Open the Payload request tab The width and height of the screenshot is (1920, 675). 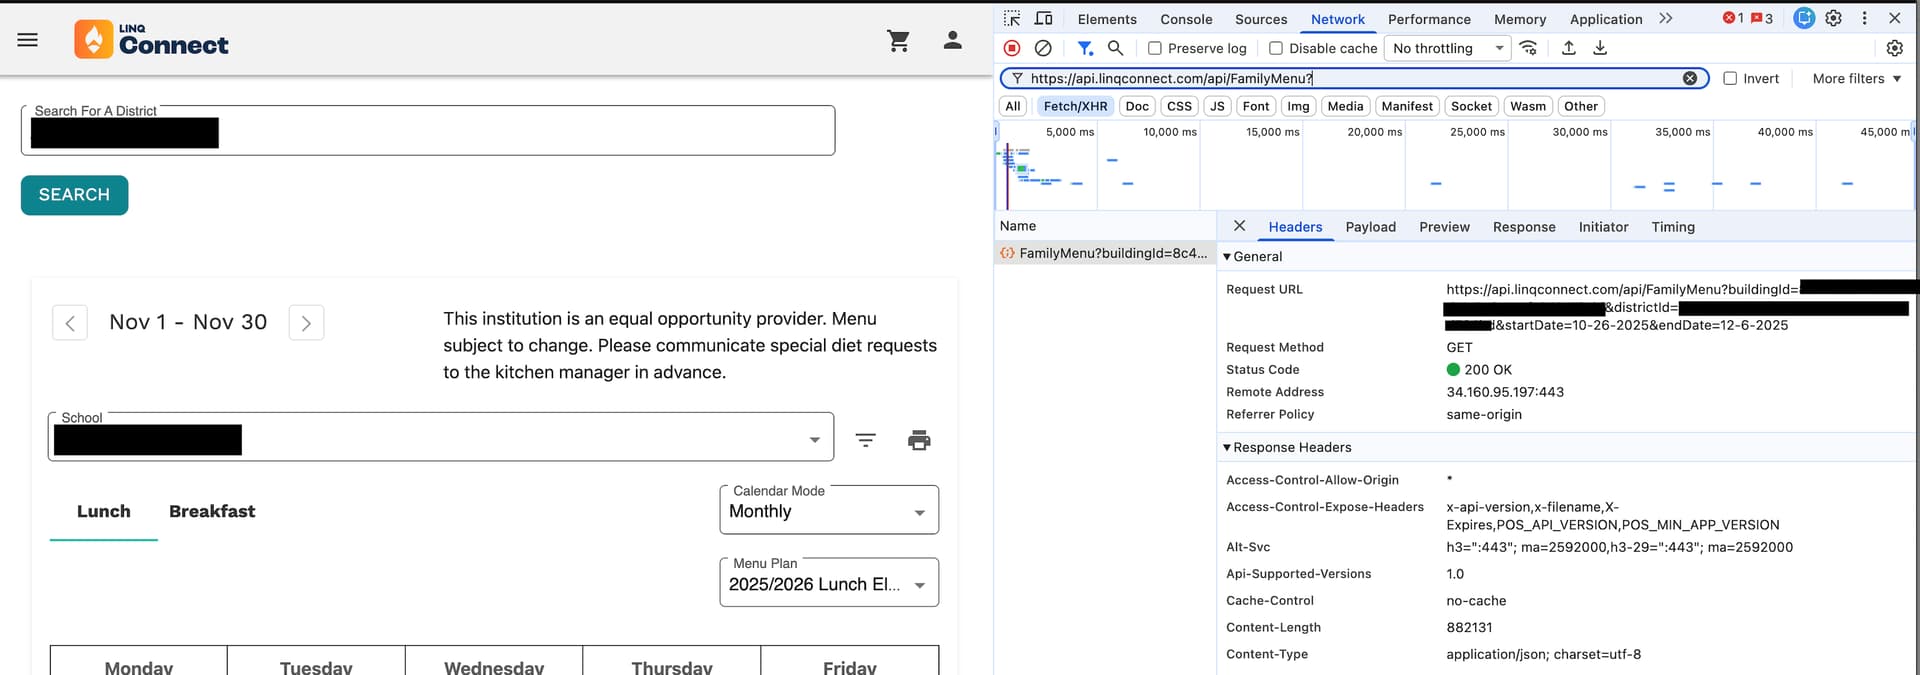coord(1370,227)
